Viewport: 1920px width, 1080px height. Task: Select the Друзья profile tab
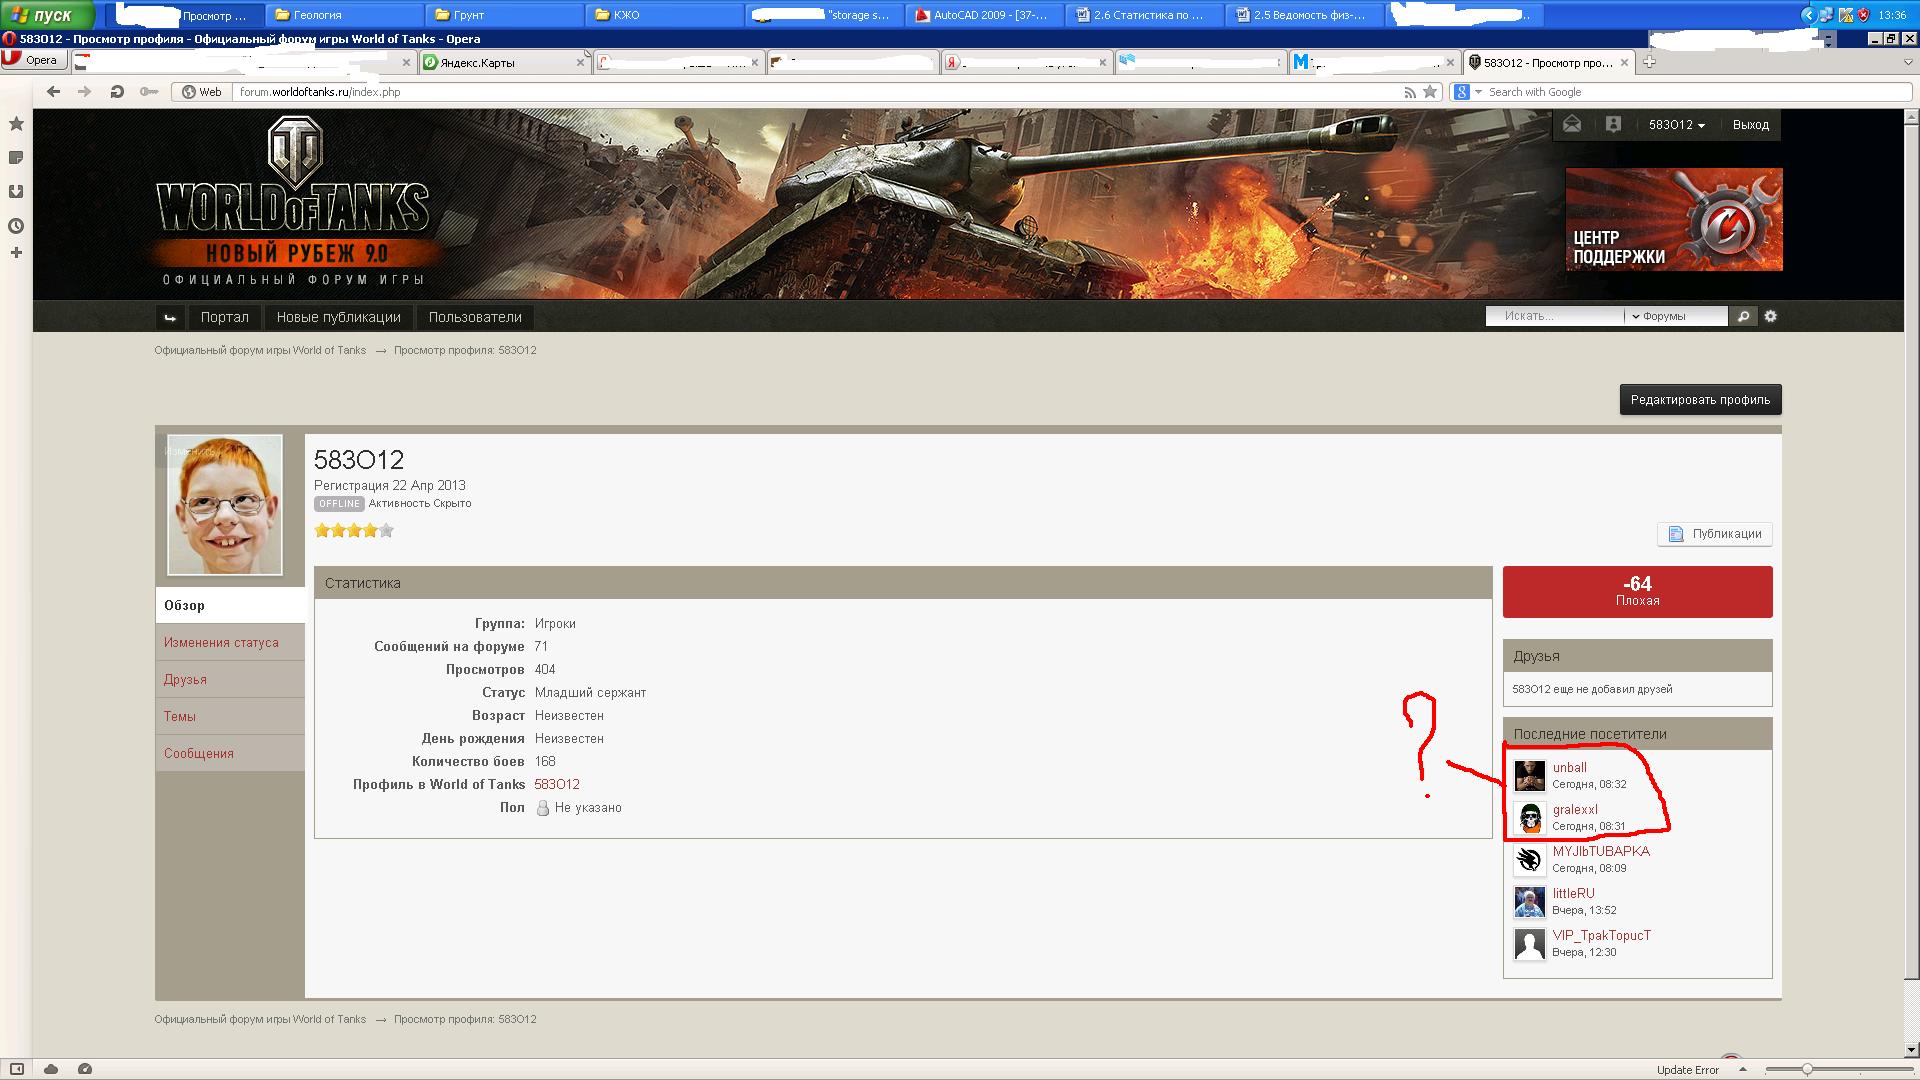(x=186, y=680)
